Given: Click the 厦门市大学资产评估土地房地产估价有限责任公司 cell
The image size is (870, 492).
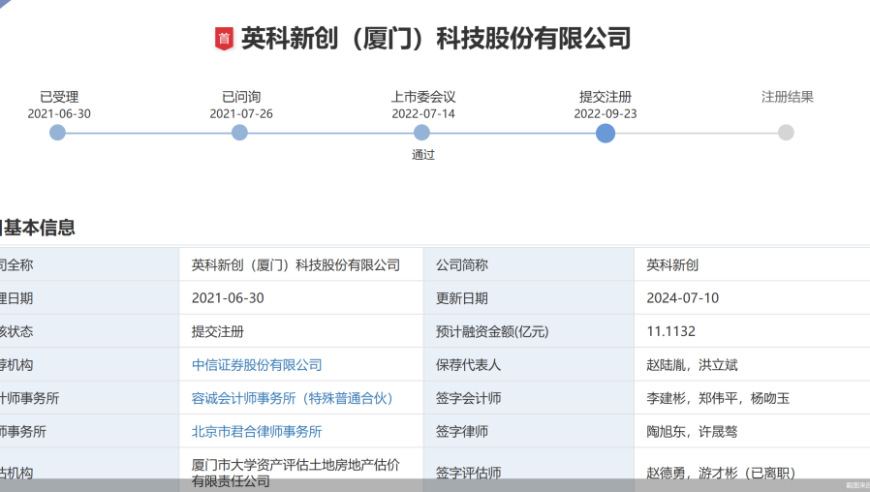Looking at the screenshot, I should click(x=301, y=470).
